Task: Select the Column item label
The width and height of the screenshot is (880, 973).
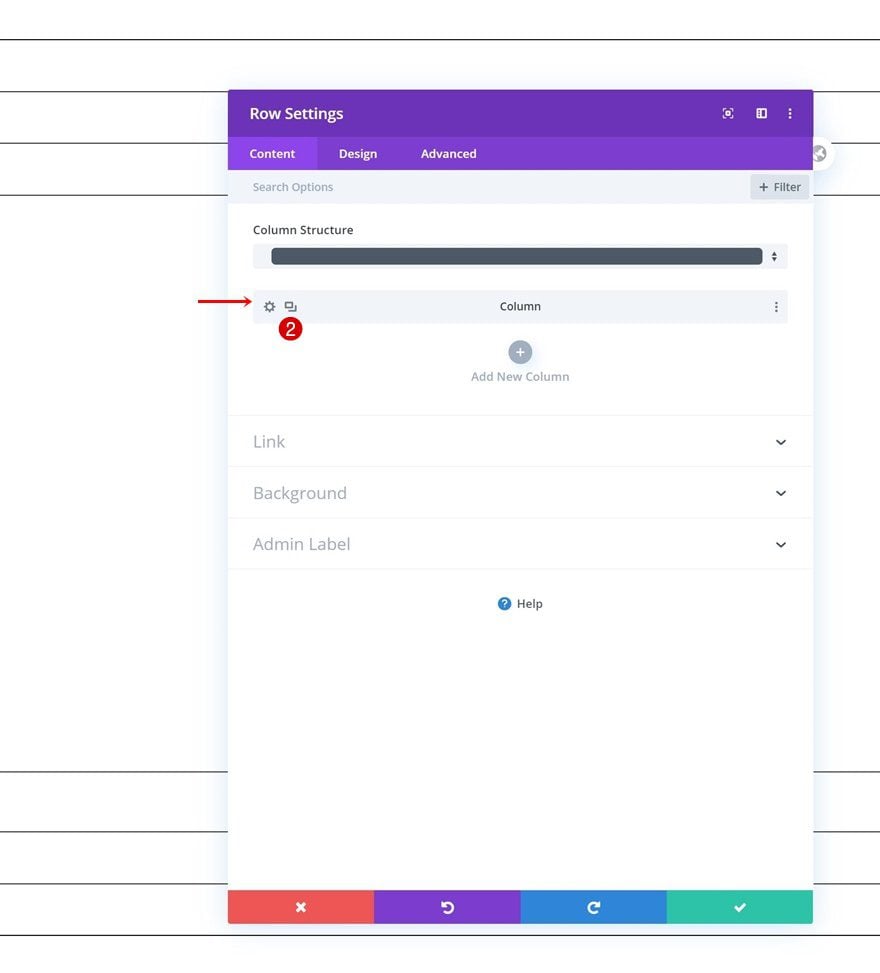Action: [x=520, y=307]
